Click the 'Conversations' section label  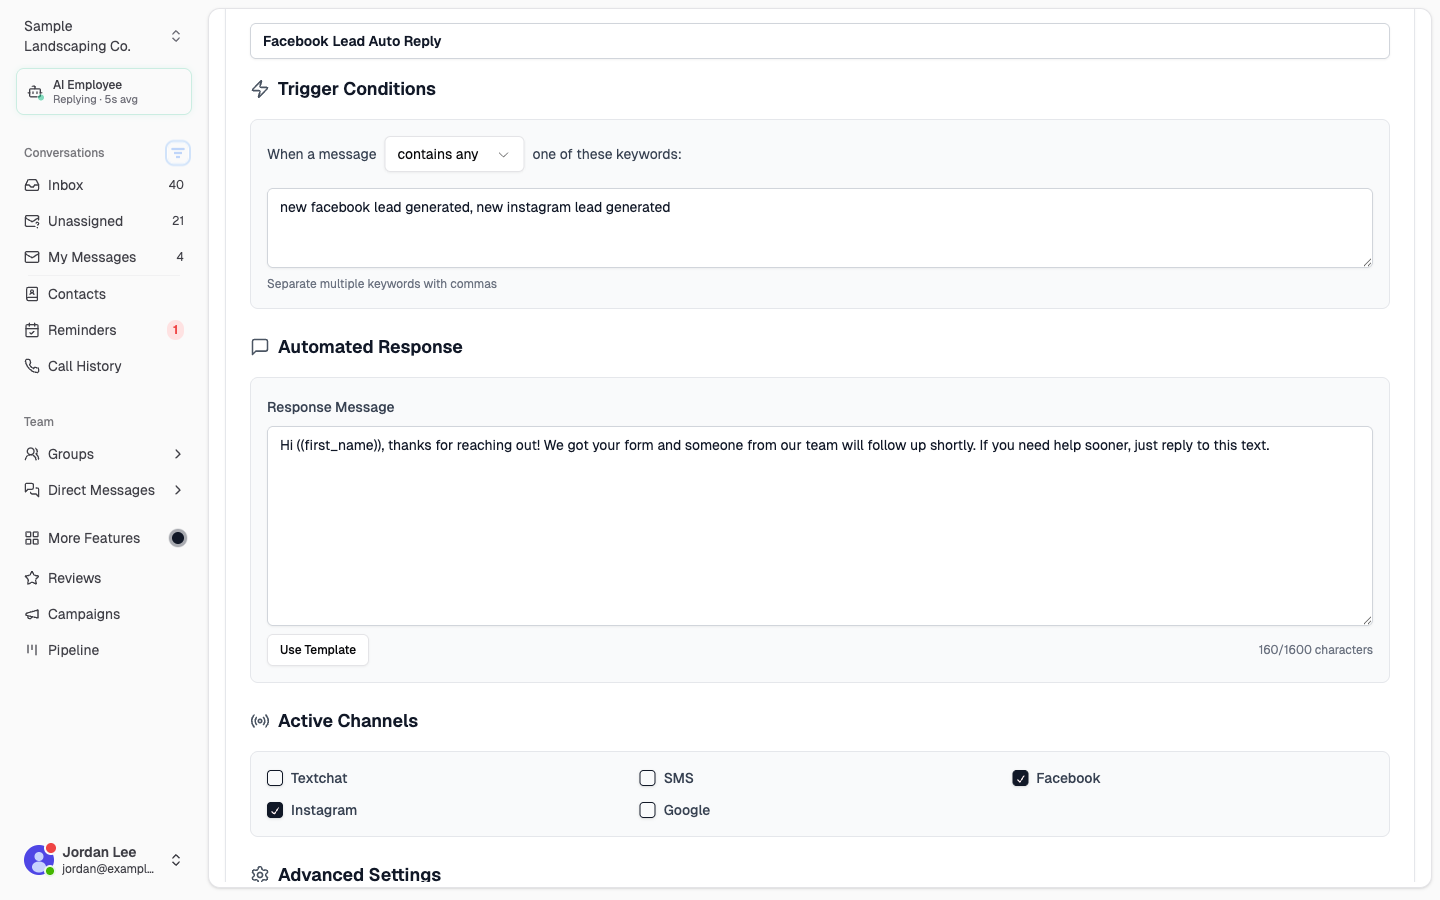click(x=64, y=153)
